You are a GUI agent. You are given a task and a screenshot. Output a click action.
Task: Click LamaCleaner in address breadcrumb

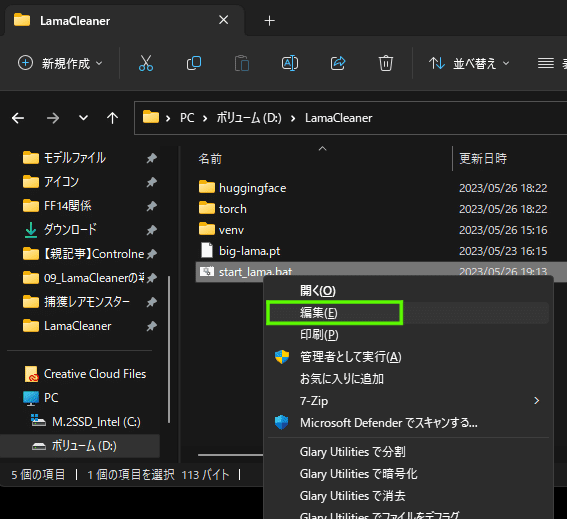[338, 118]
